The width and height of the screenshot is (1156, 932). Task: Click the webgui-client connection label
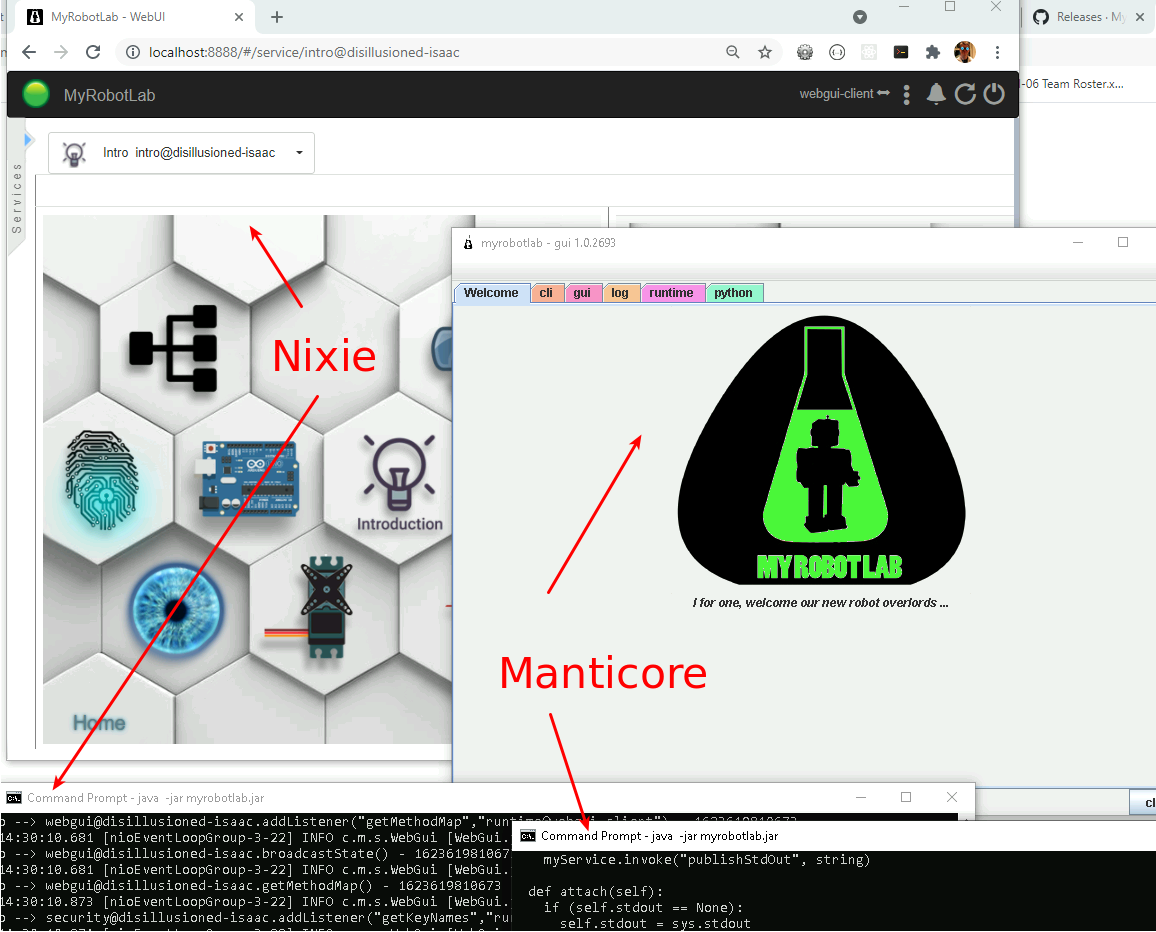844,94
